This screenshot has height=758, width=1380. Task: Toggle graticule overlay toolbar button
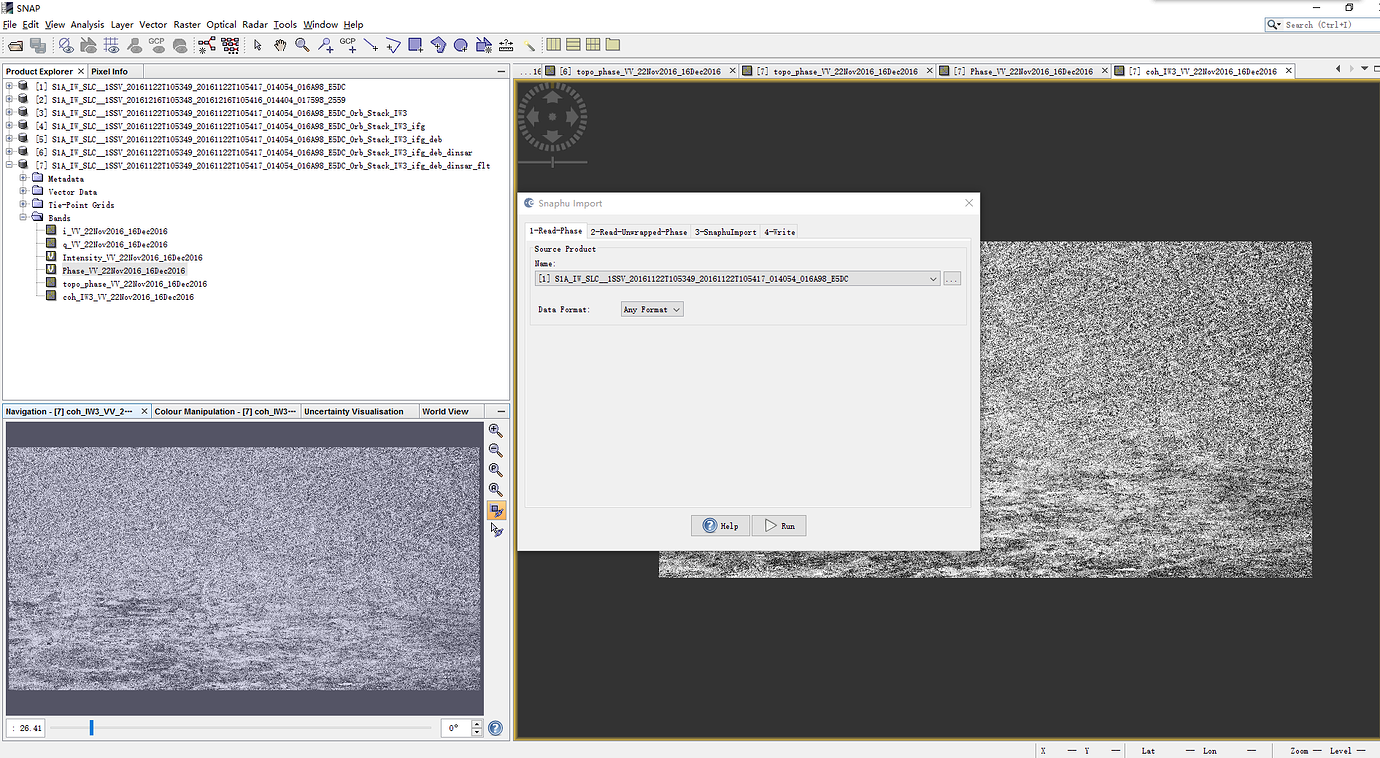112,45
